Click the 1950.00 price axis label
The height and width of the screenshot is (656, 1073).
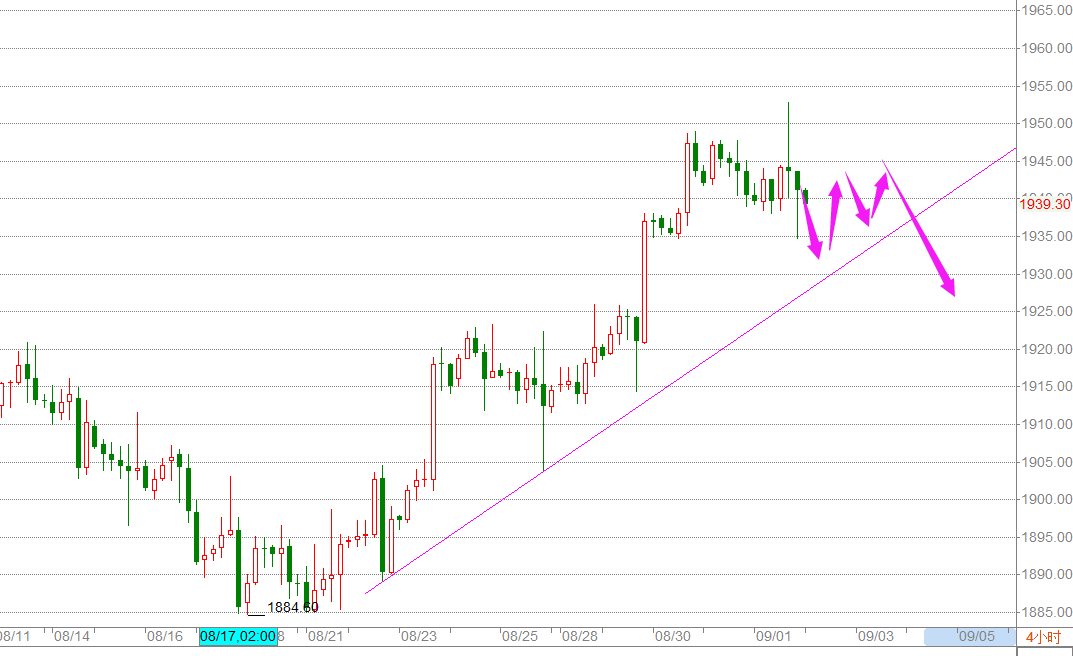[1046, 123]
